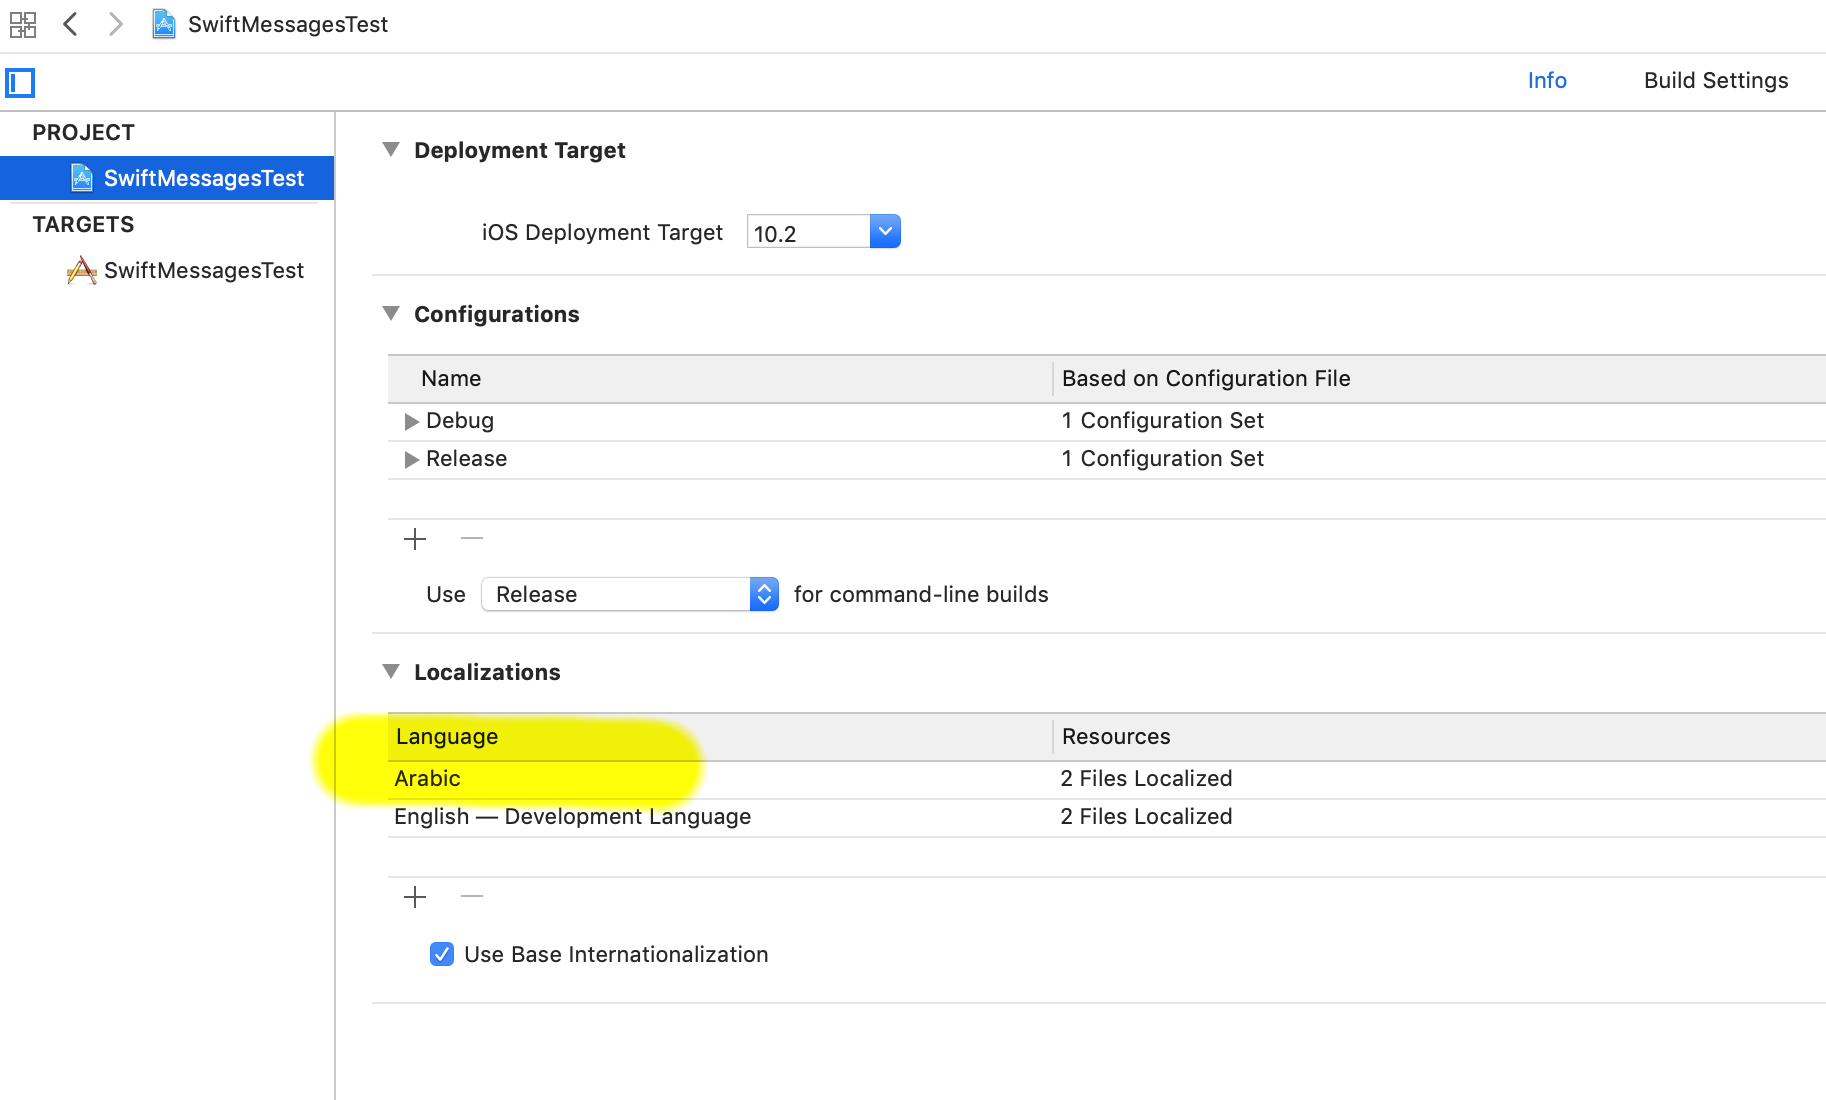The height and width of the screenshot is (1100, 1826).
Task: Select SwiftMessagesTest under PROJECT
Action: 167,178
